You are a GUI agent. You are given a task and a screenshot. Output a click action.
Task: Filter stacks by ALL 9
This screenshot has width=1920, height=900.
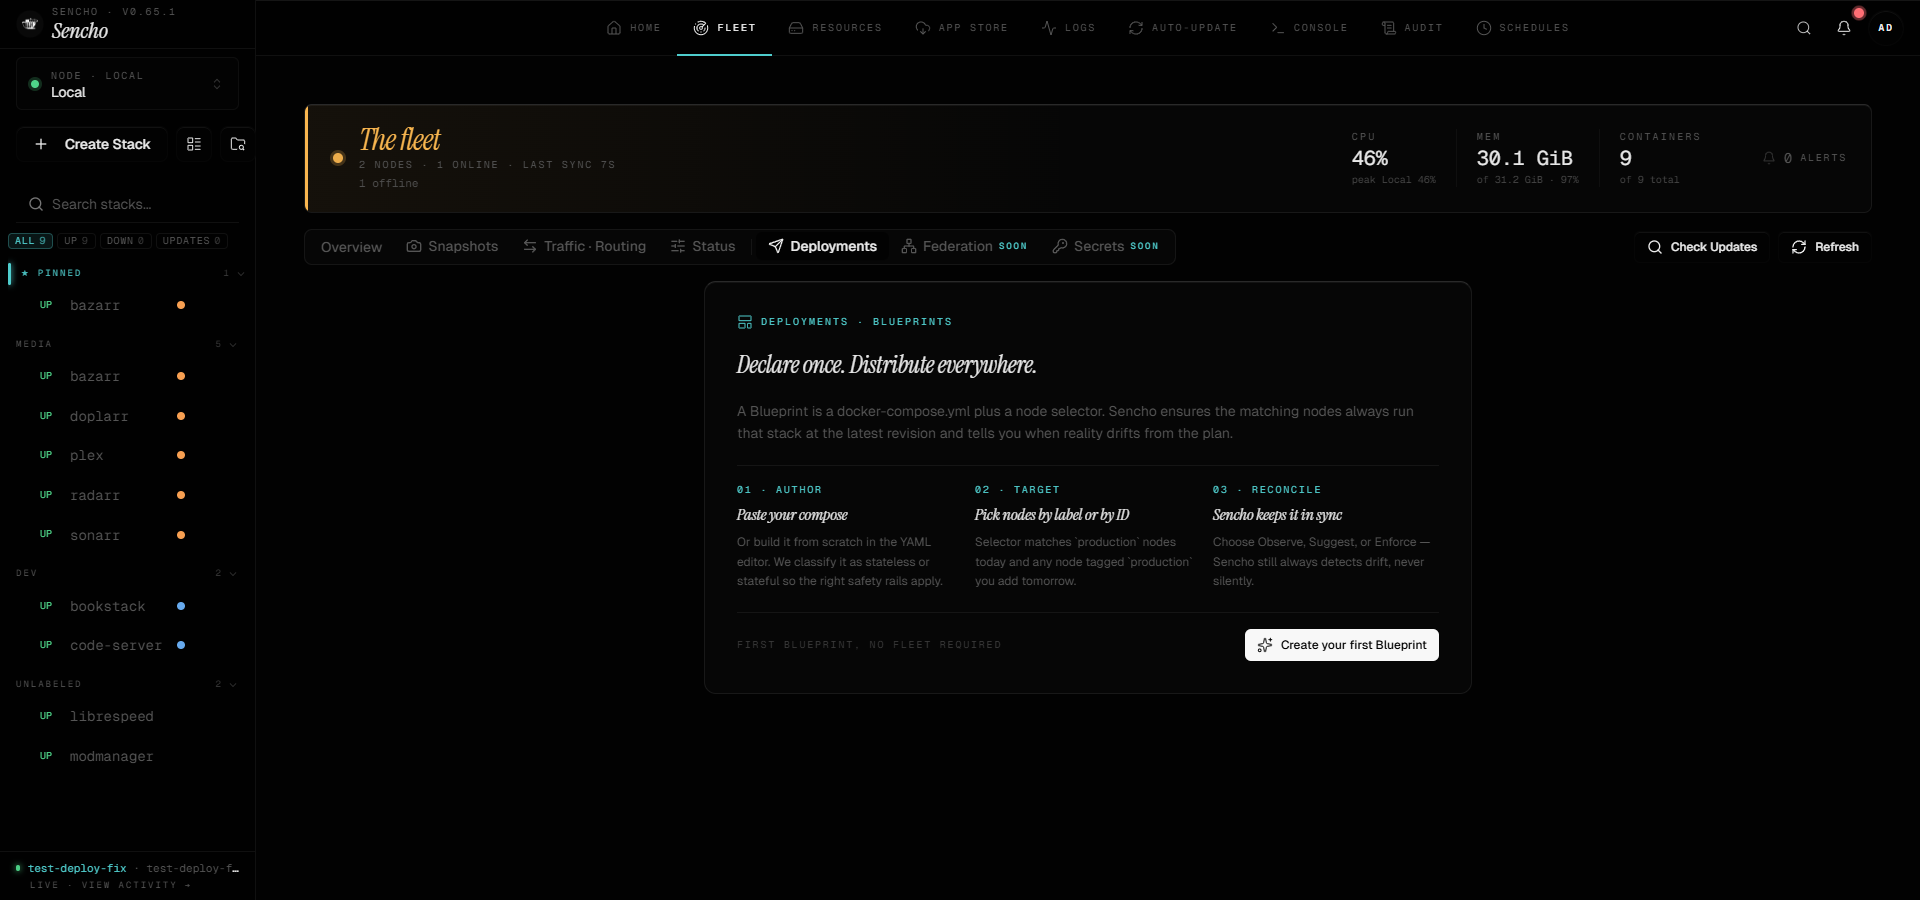[30, 241]
